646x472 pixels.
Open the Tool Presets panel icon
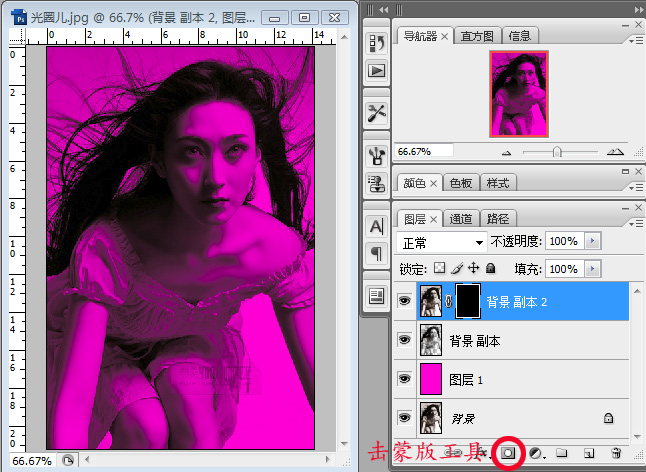point(377,111)
